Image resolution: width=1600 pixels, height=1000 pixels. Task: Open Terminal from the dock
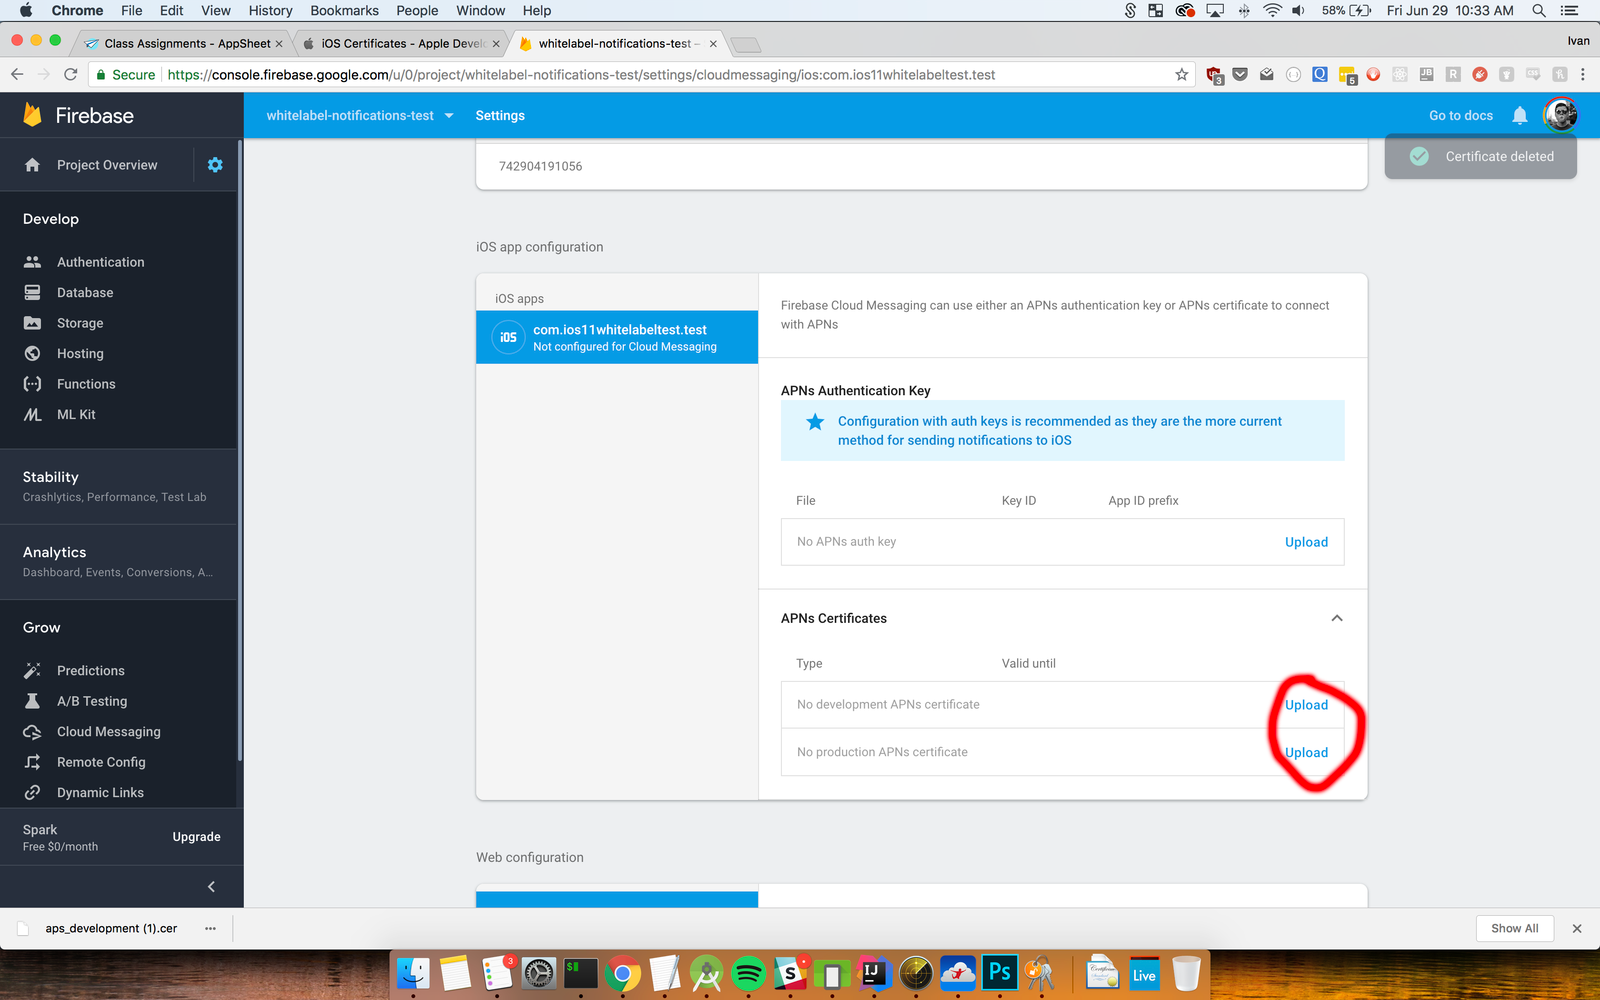point(580,973)
